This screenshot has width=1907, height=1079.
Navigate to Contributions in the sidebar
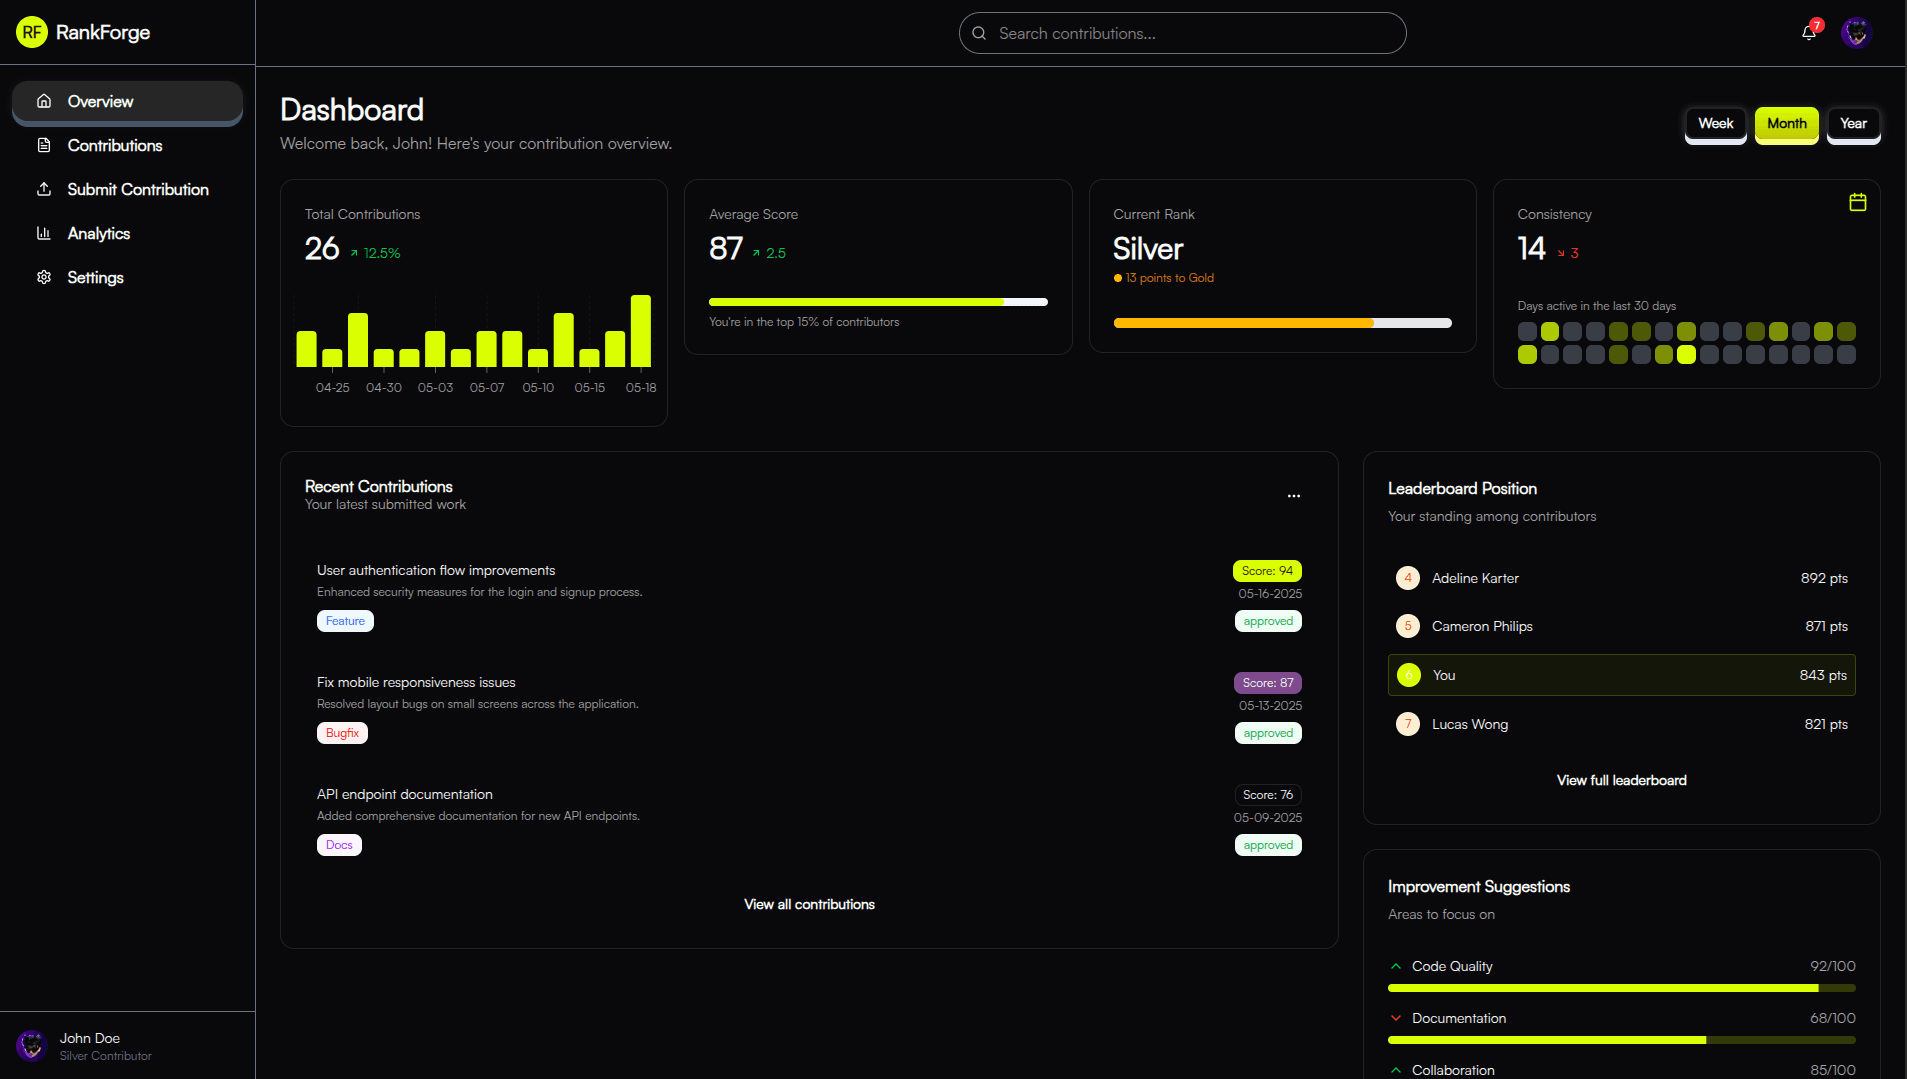115,145
